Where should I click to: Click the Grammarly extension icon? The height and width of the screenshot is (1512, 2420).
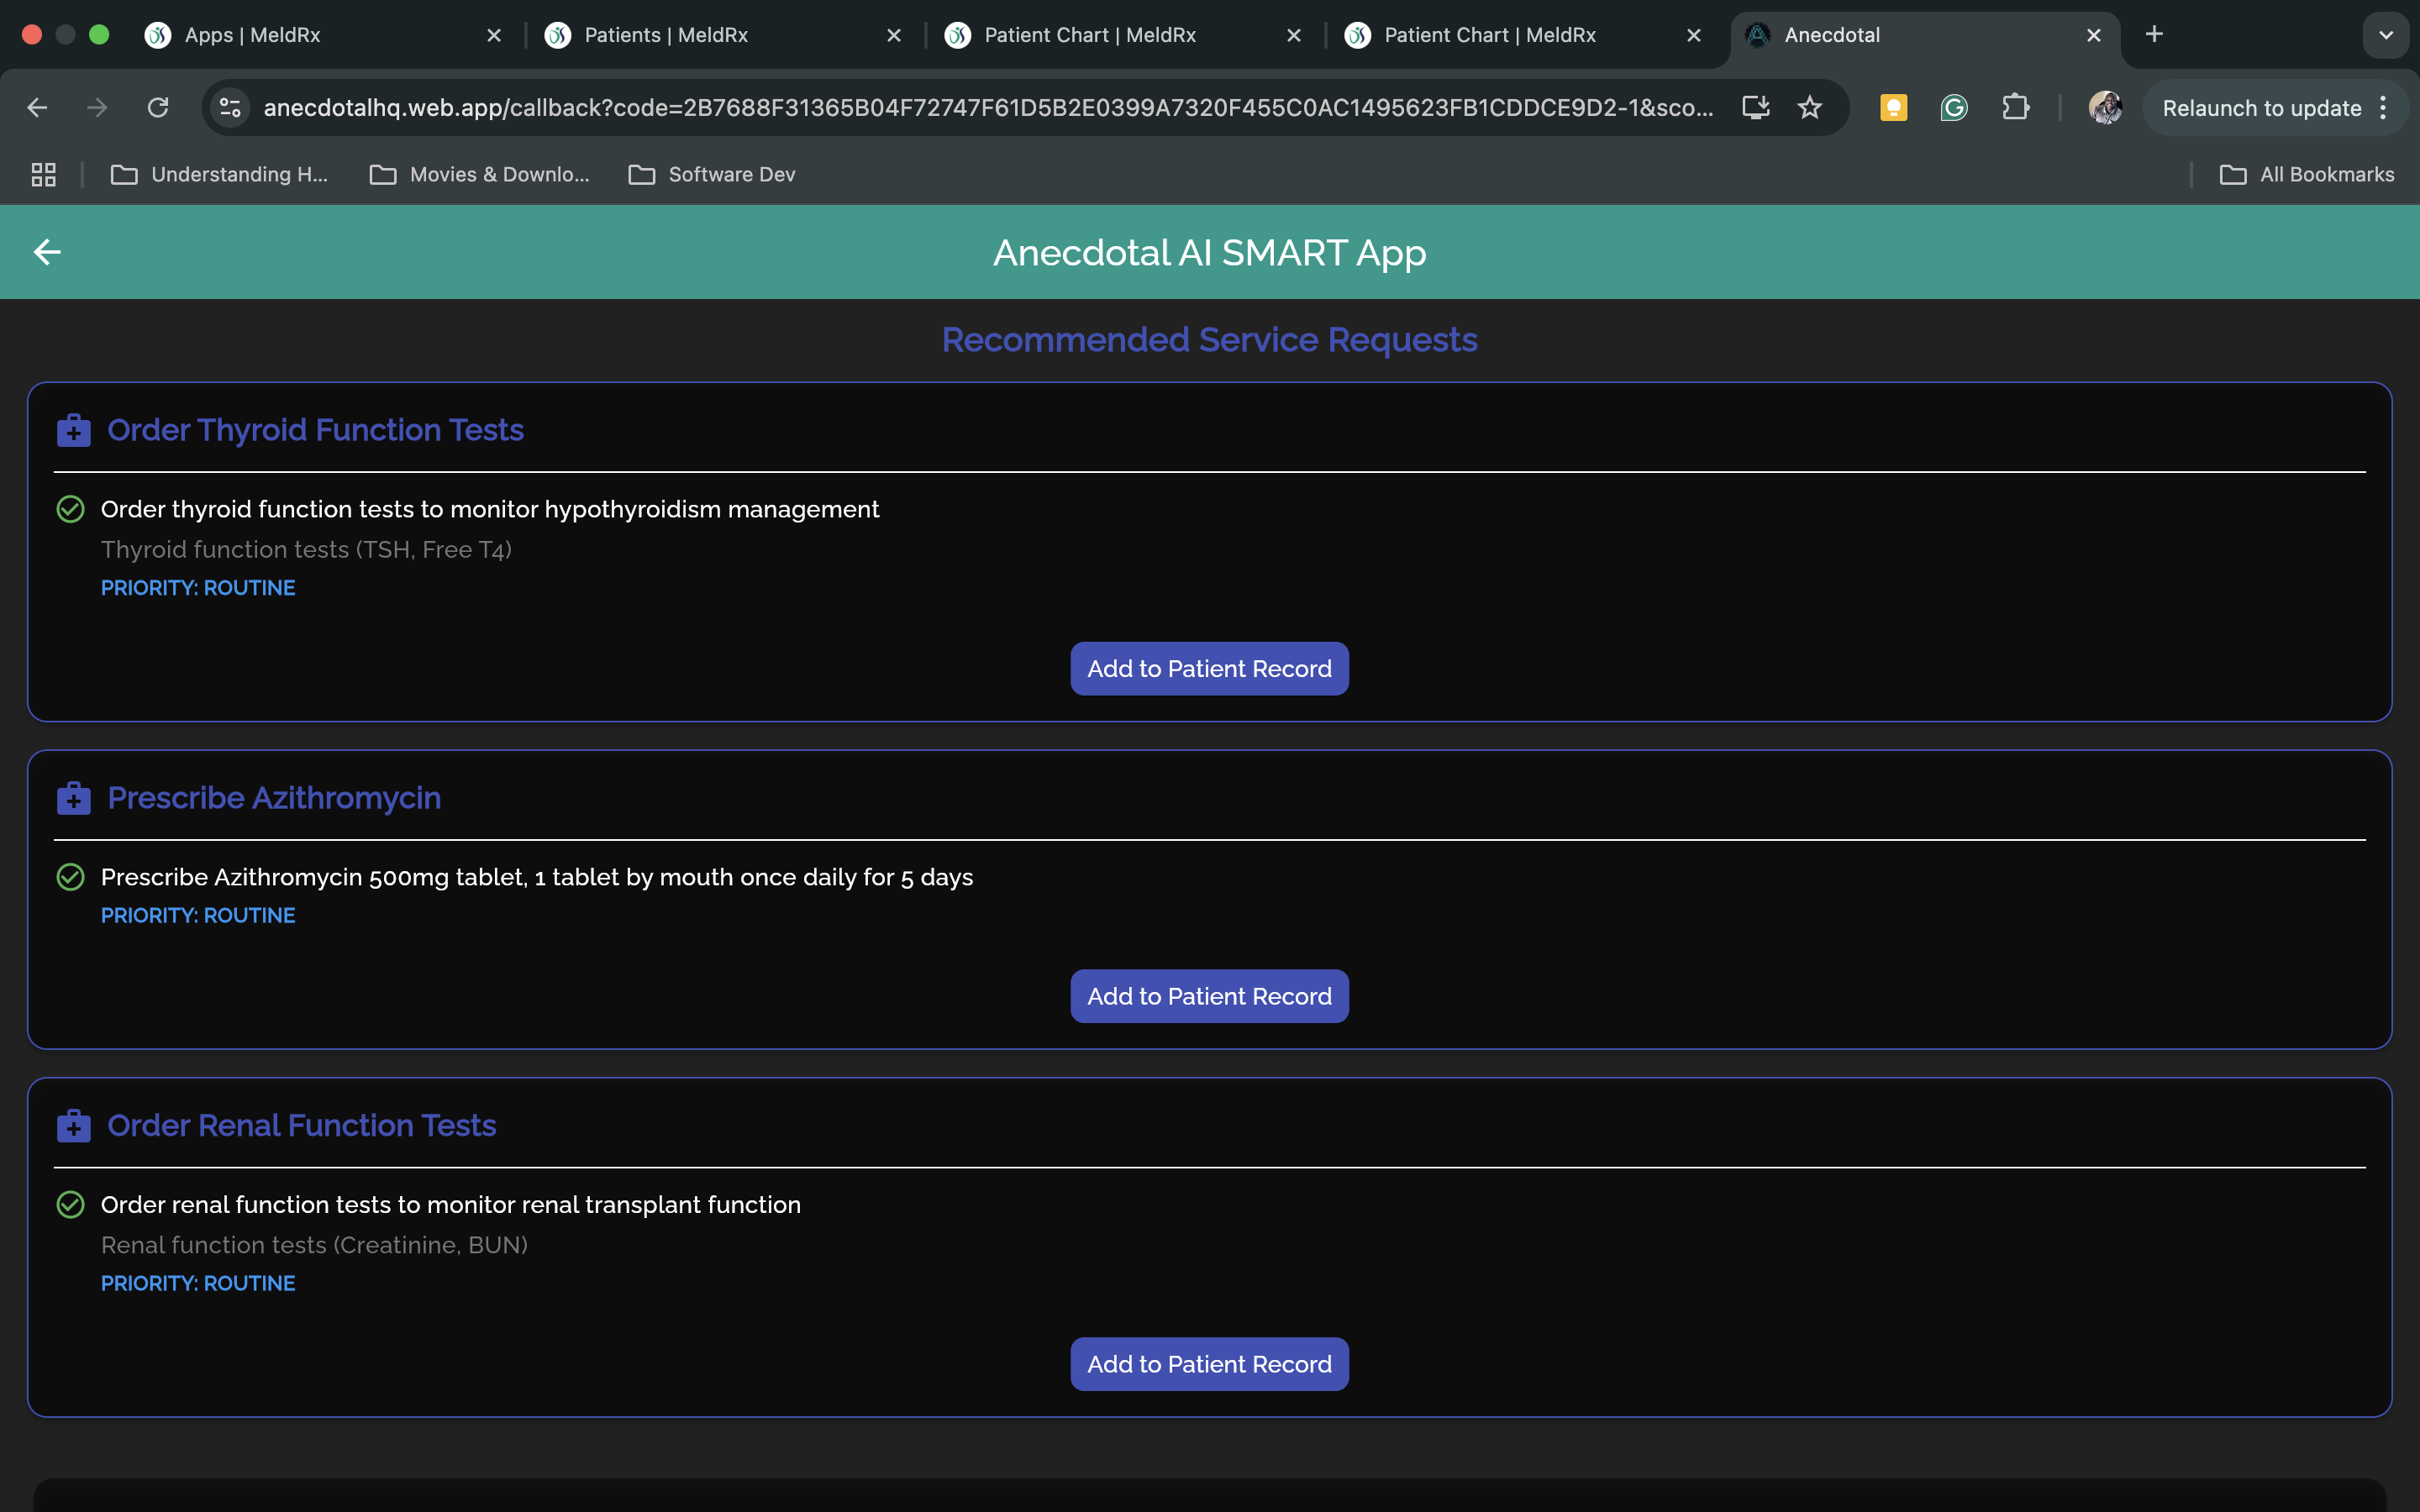[x=1953, y=108]
